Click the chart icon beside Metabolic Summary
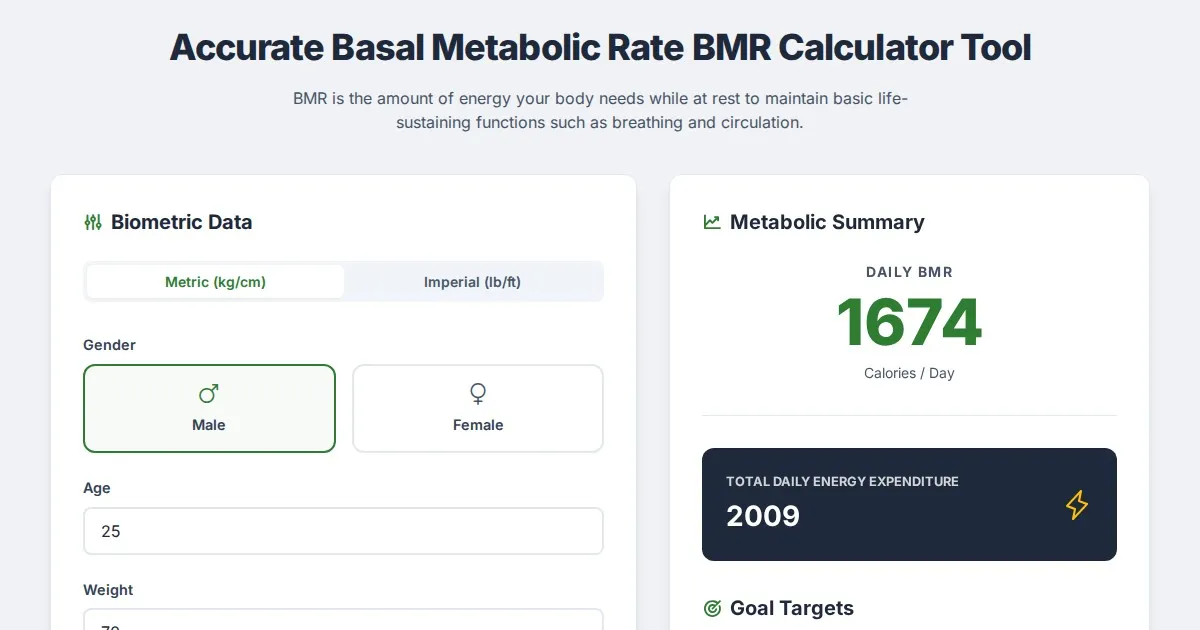The width and height of the screenshot is (1200, 630). (x=712, y=222)
